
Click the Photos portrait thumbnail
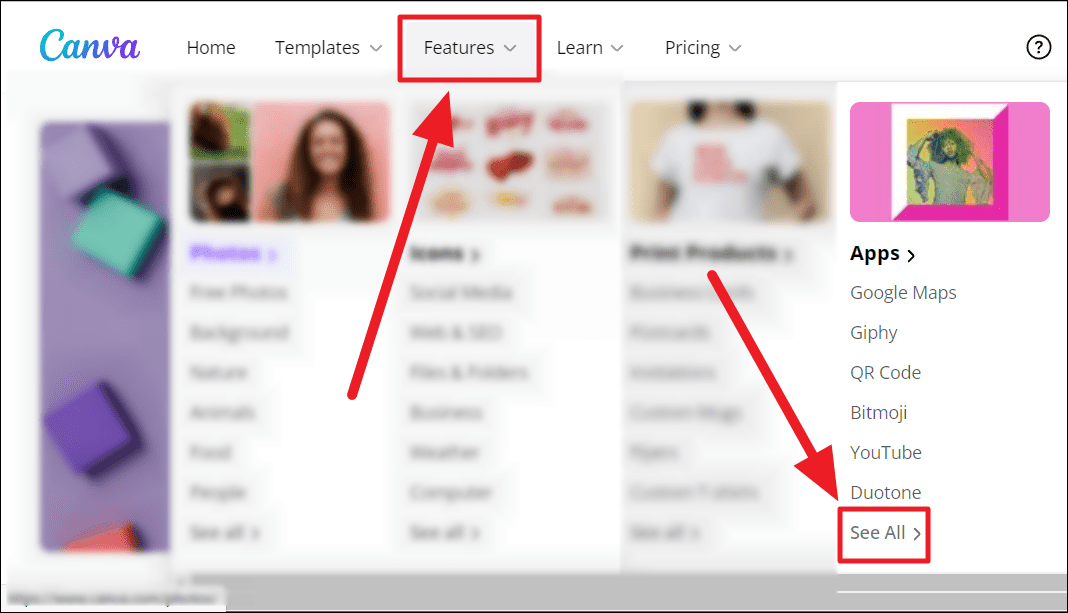pos(289,162)
